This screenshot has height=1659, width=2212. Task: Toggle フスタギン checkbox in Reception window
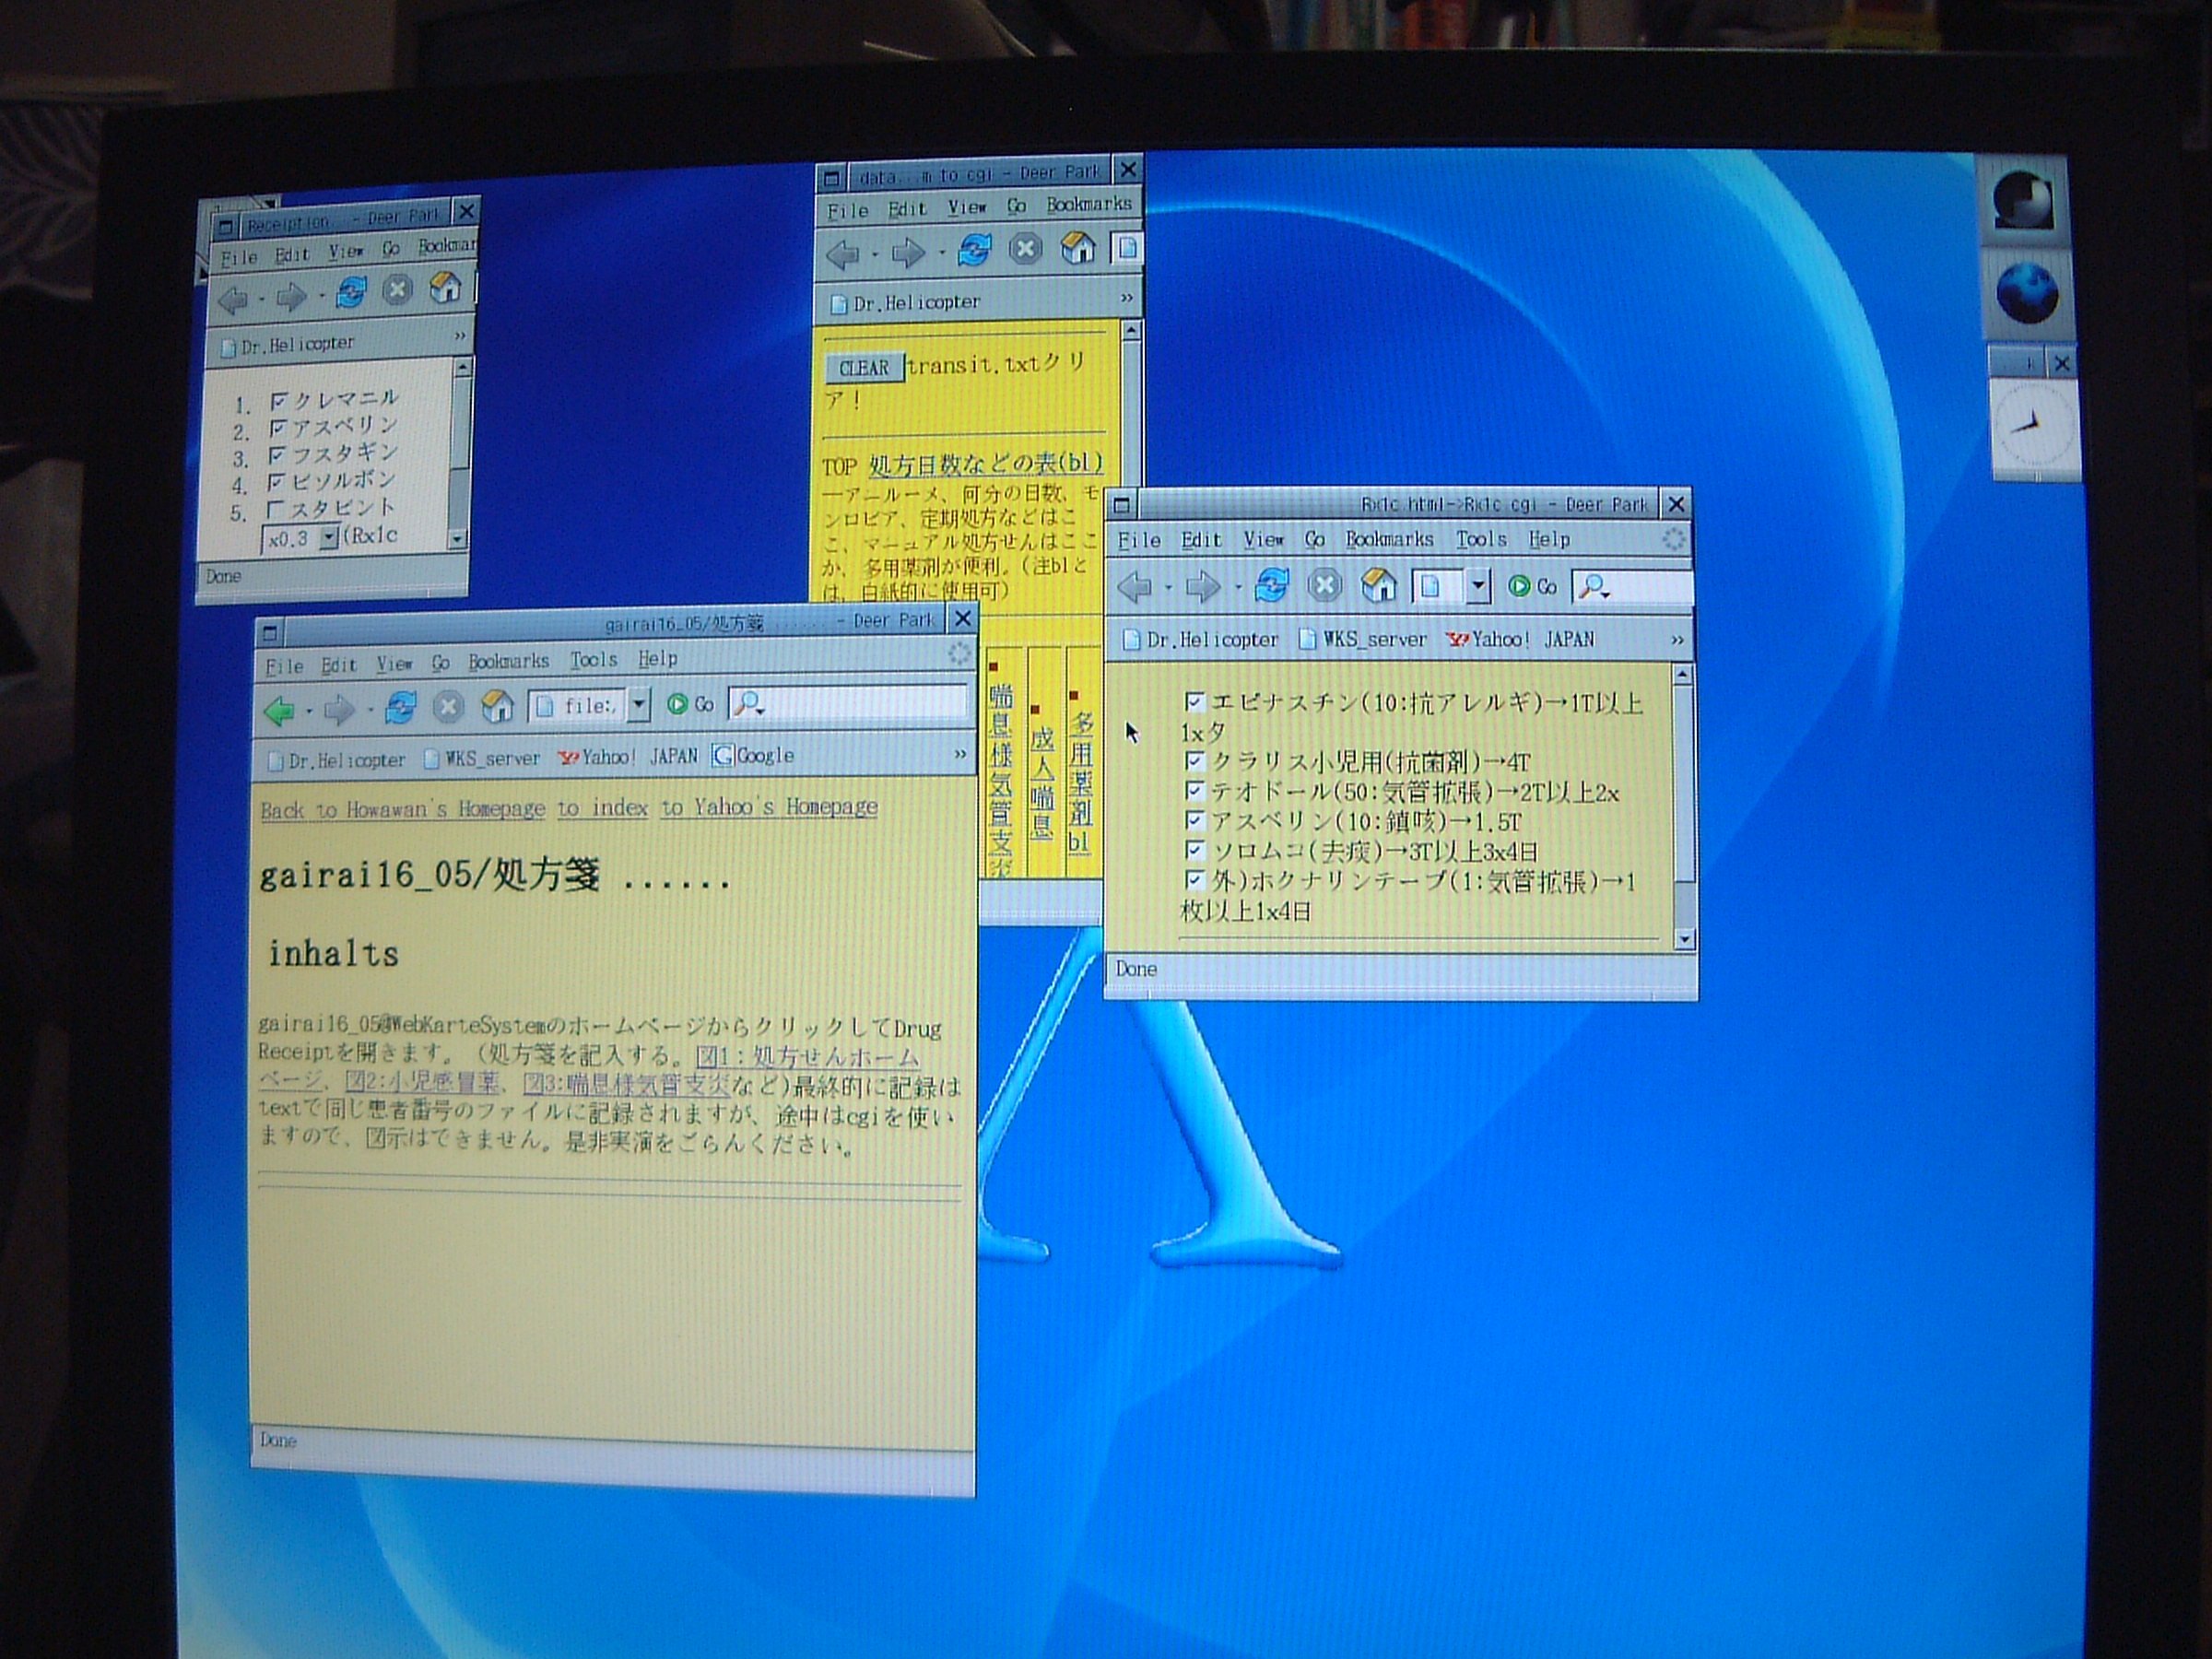tap(277, 455)
